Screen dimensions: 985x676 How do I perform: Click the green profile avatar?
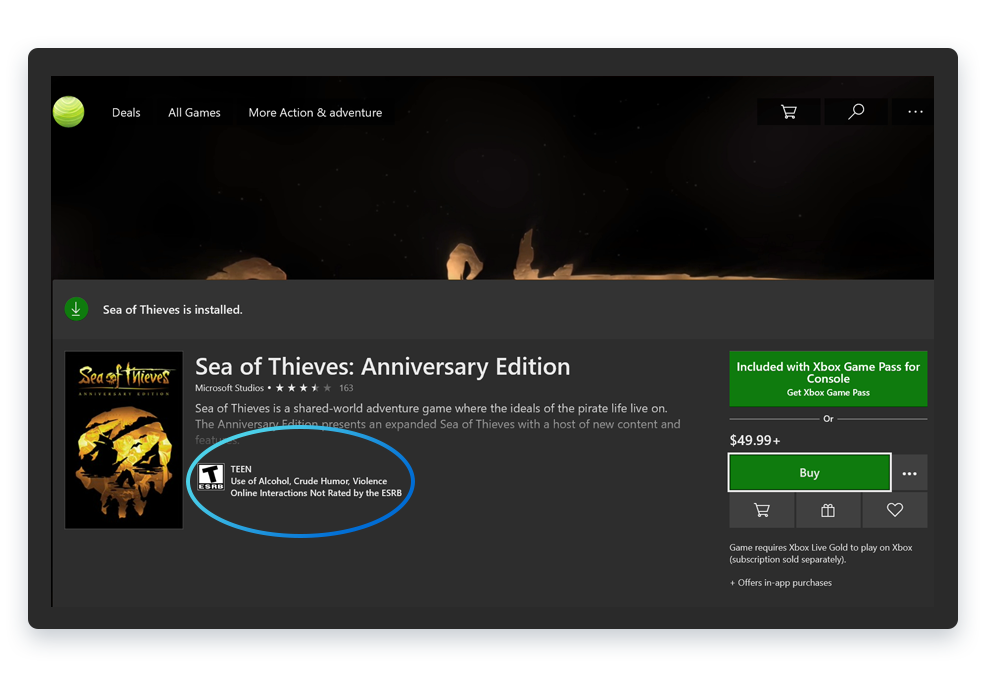point(68,112)
